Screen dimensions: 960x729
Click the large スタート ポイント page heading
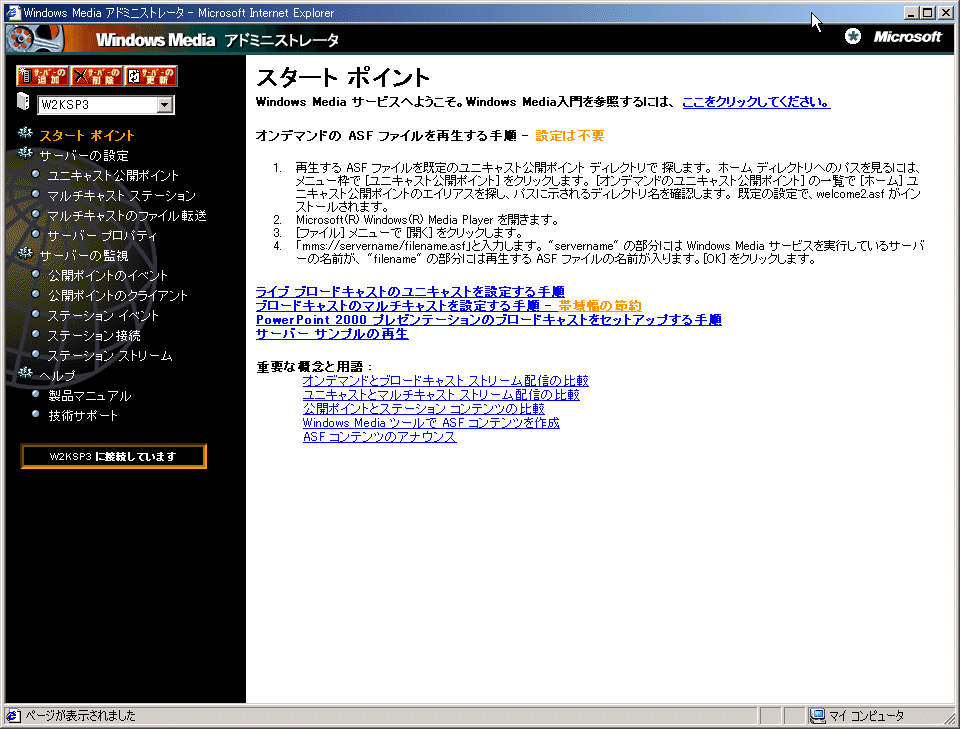pyautogui.click(x=343, y=78)
